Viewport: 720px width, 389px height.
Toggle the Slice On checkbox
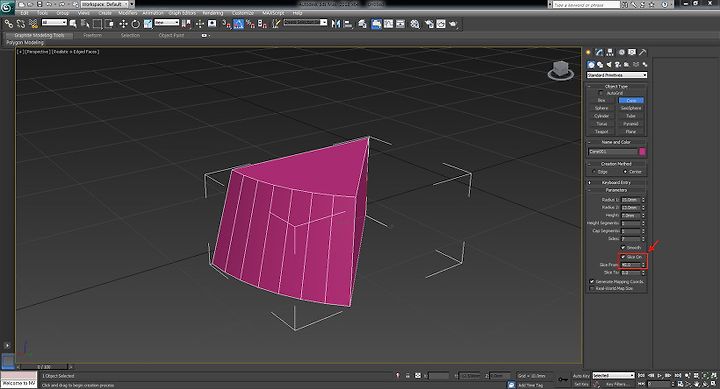623,257
